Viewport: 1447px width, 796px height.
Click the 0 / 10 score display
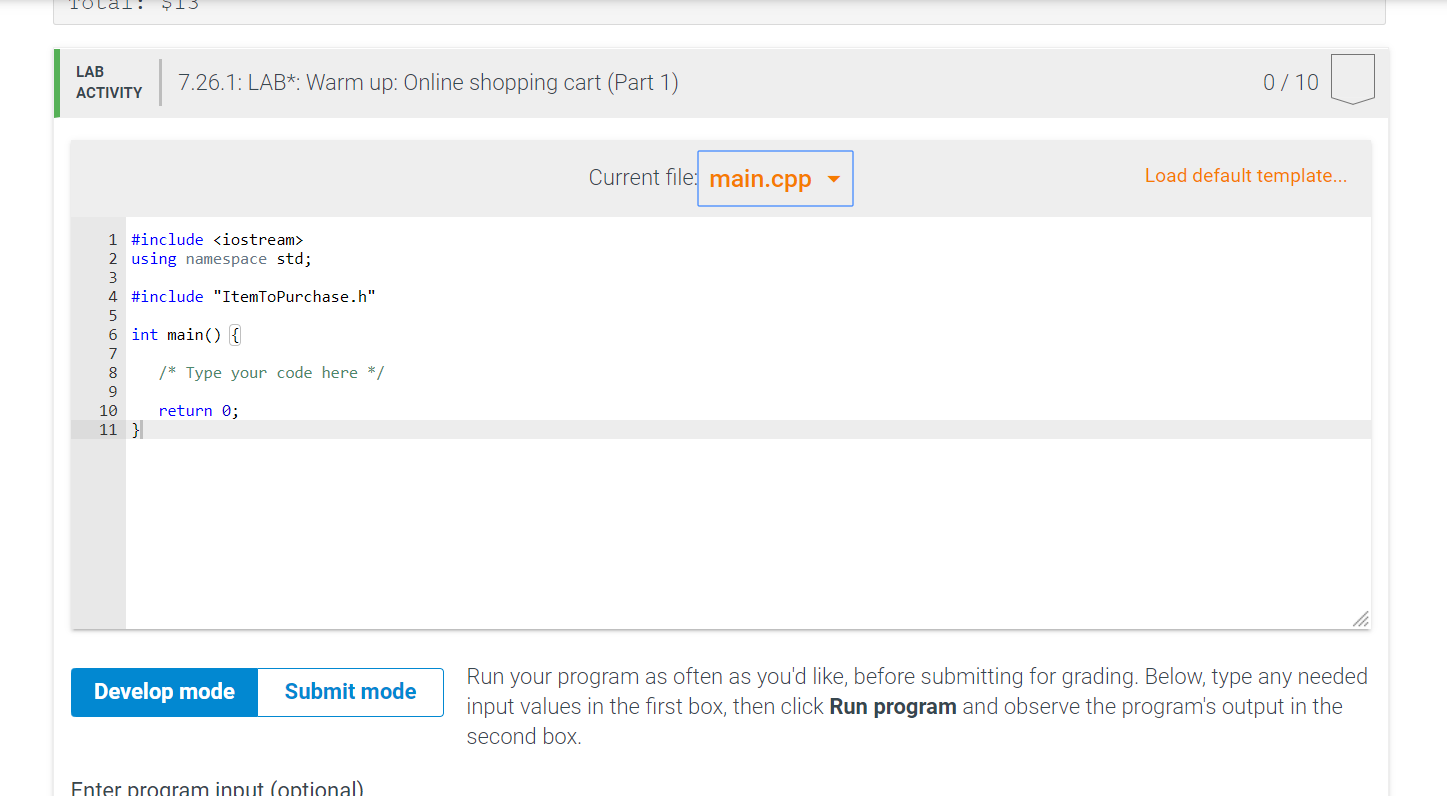tap(1291, 82)
